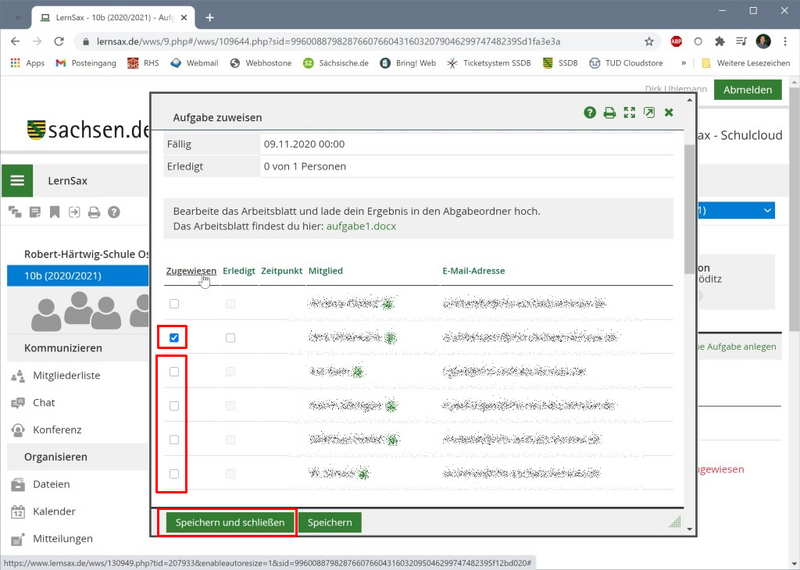
Task: Click the AdBlock Plus extension icon
Action: coord(676,42)
